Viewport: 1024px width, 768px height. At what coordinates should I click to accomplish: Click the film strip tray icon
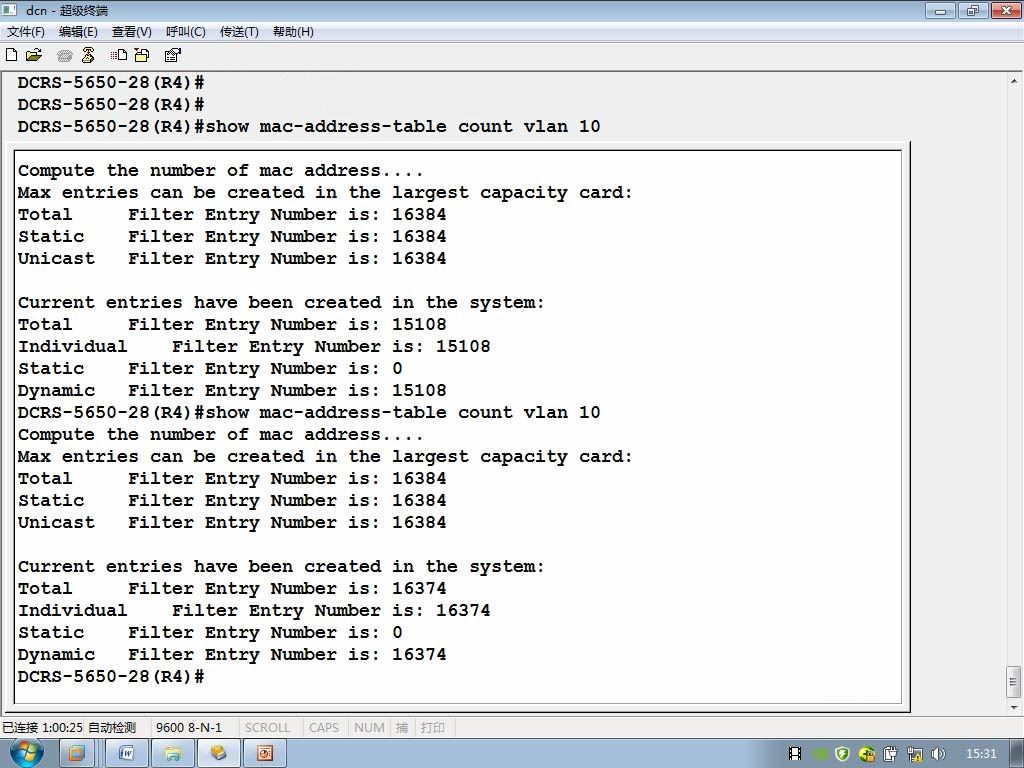pos(795,754)
